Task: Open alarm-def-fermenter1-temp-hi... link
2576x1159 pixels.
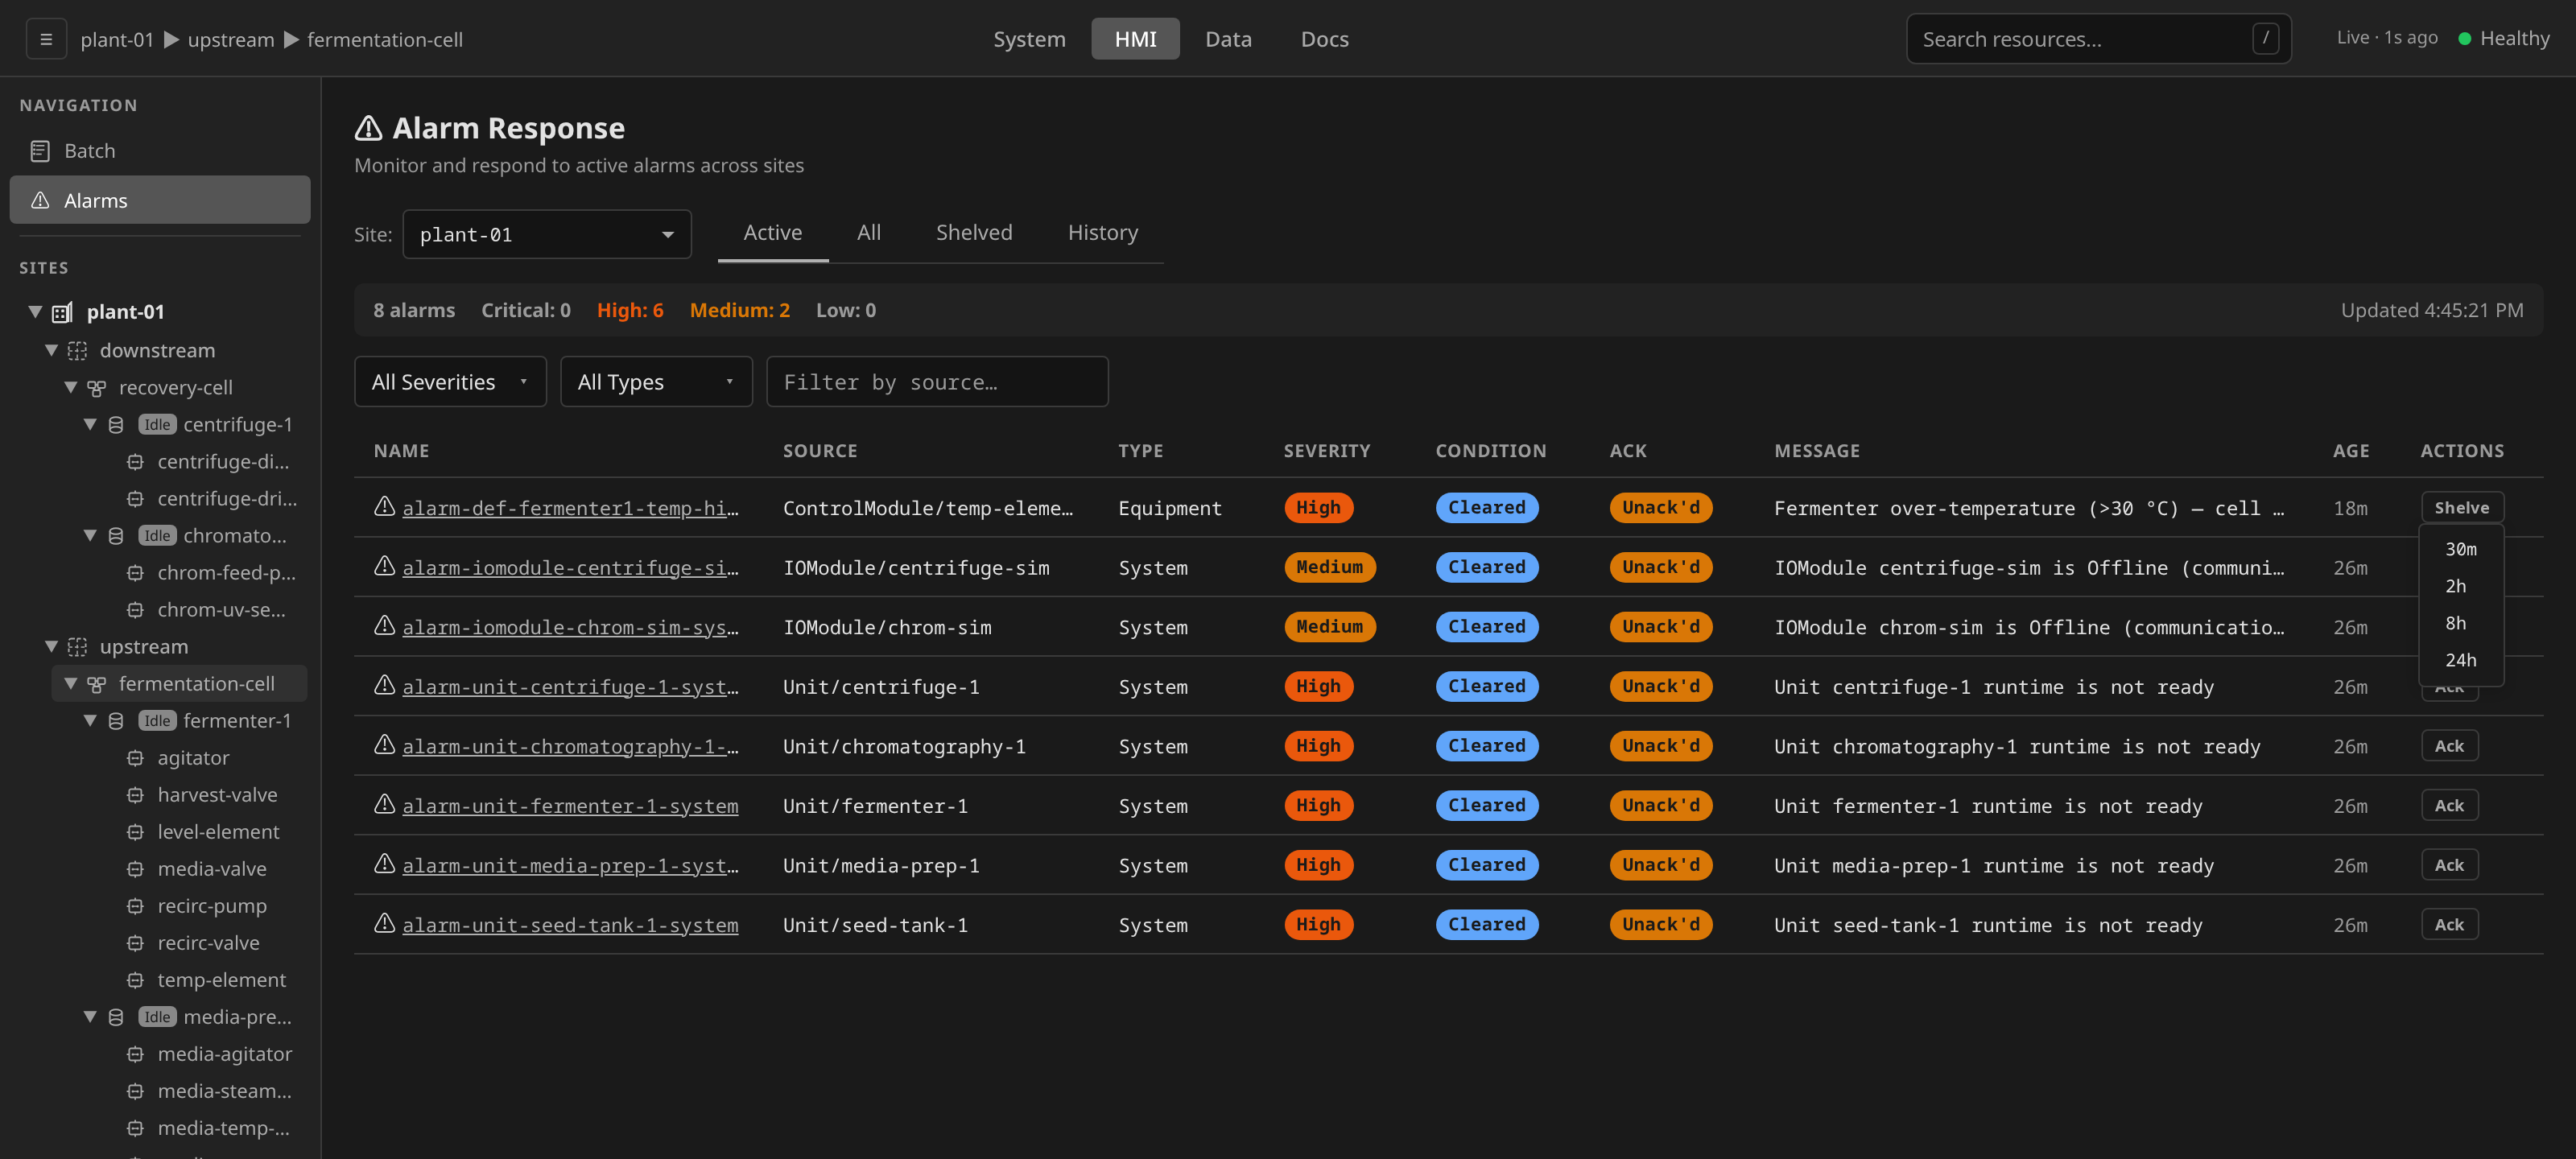Action: [570, 508]
